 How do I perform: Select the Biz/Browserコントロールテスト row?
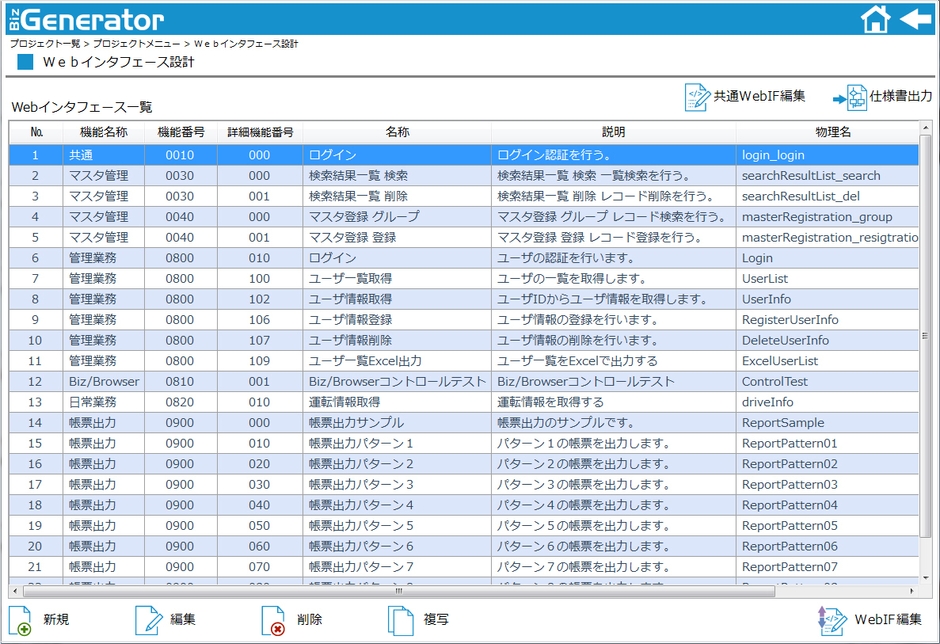coord(400,381)
